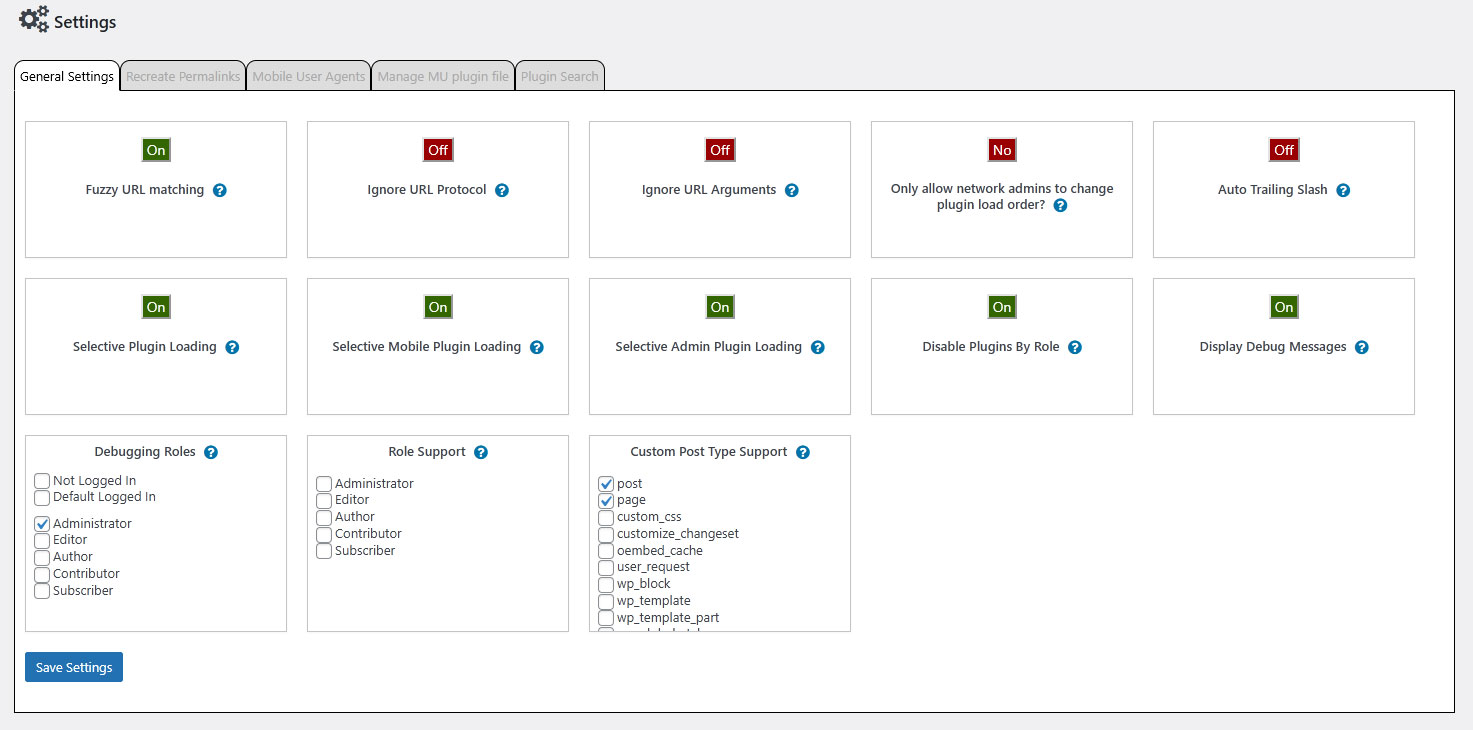The width and height of the screenshot is (1473, 730).
Task: Click the Auto Trailing Slash help icon
Action: [1343, 189]
